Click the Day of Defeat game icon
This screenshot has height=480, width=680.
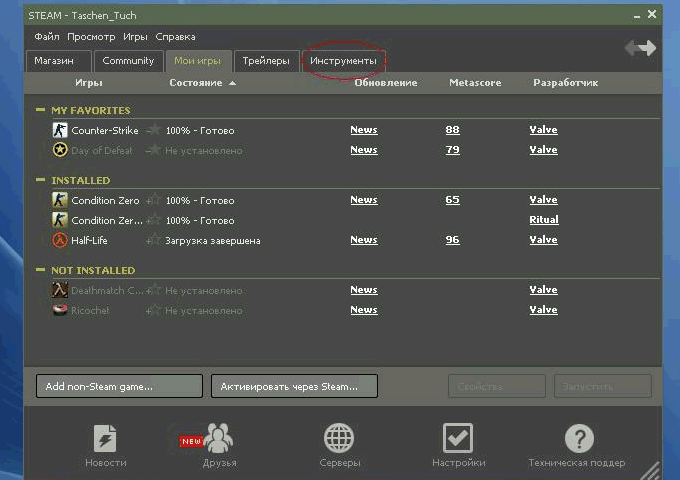(60, 150)
